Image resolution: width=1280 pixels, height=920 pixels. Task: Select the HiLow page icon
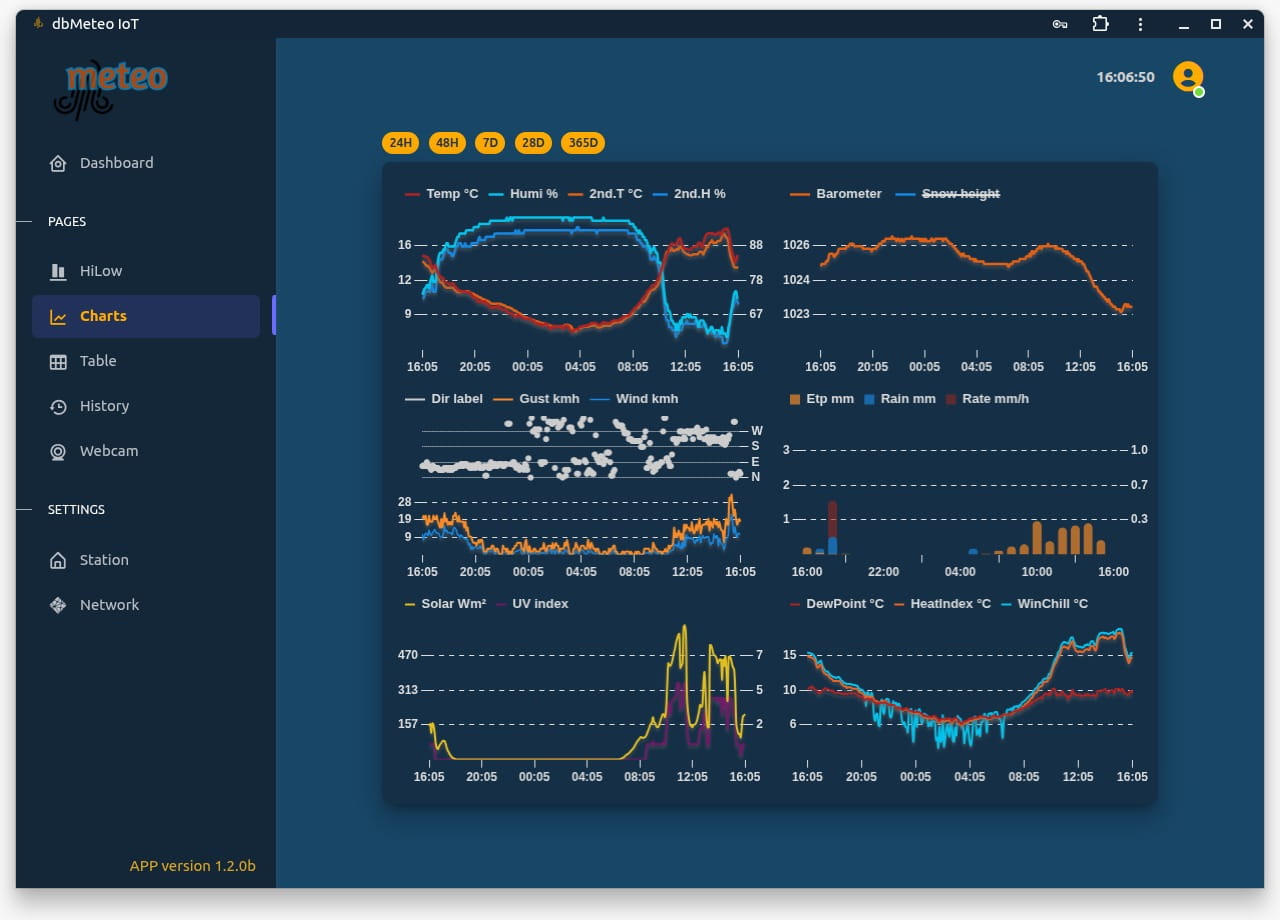(59, 271)
